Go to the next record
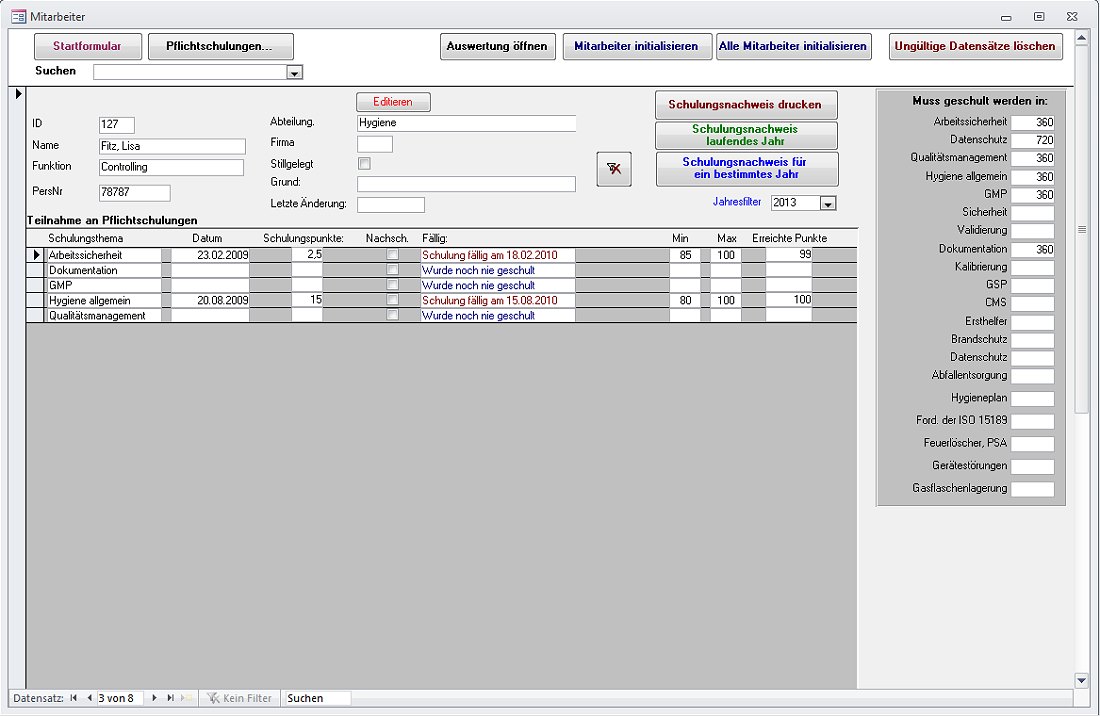Image resolution: width=1100 pixels, height=717 pixels. tap(154, 698)
